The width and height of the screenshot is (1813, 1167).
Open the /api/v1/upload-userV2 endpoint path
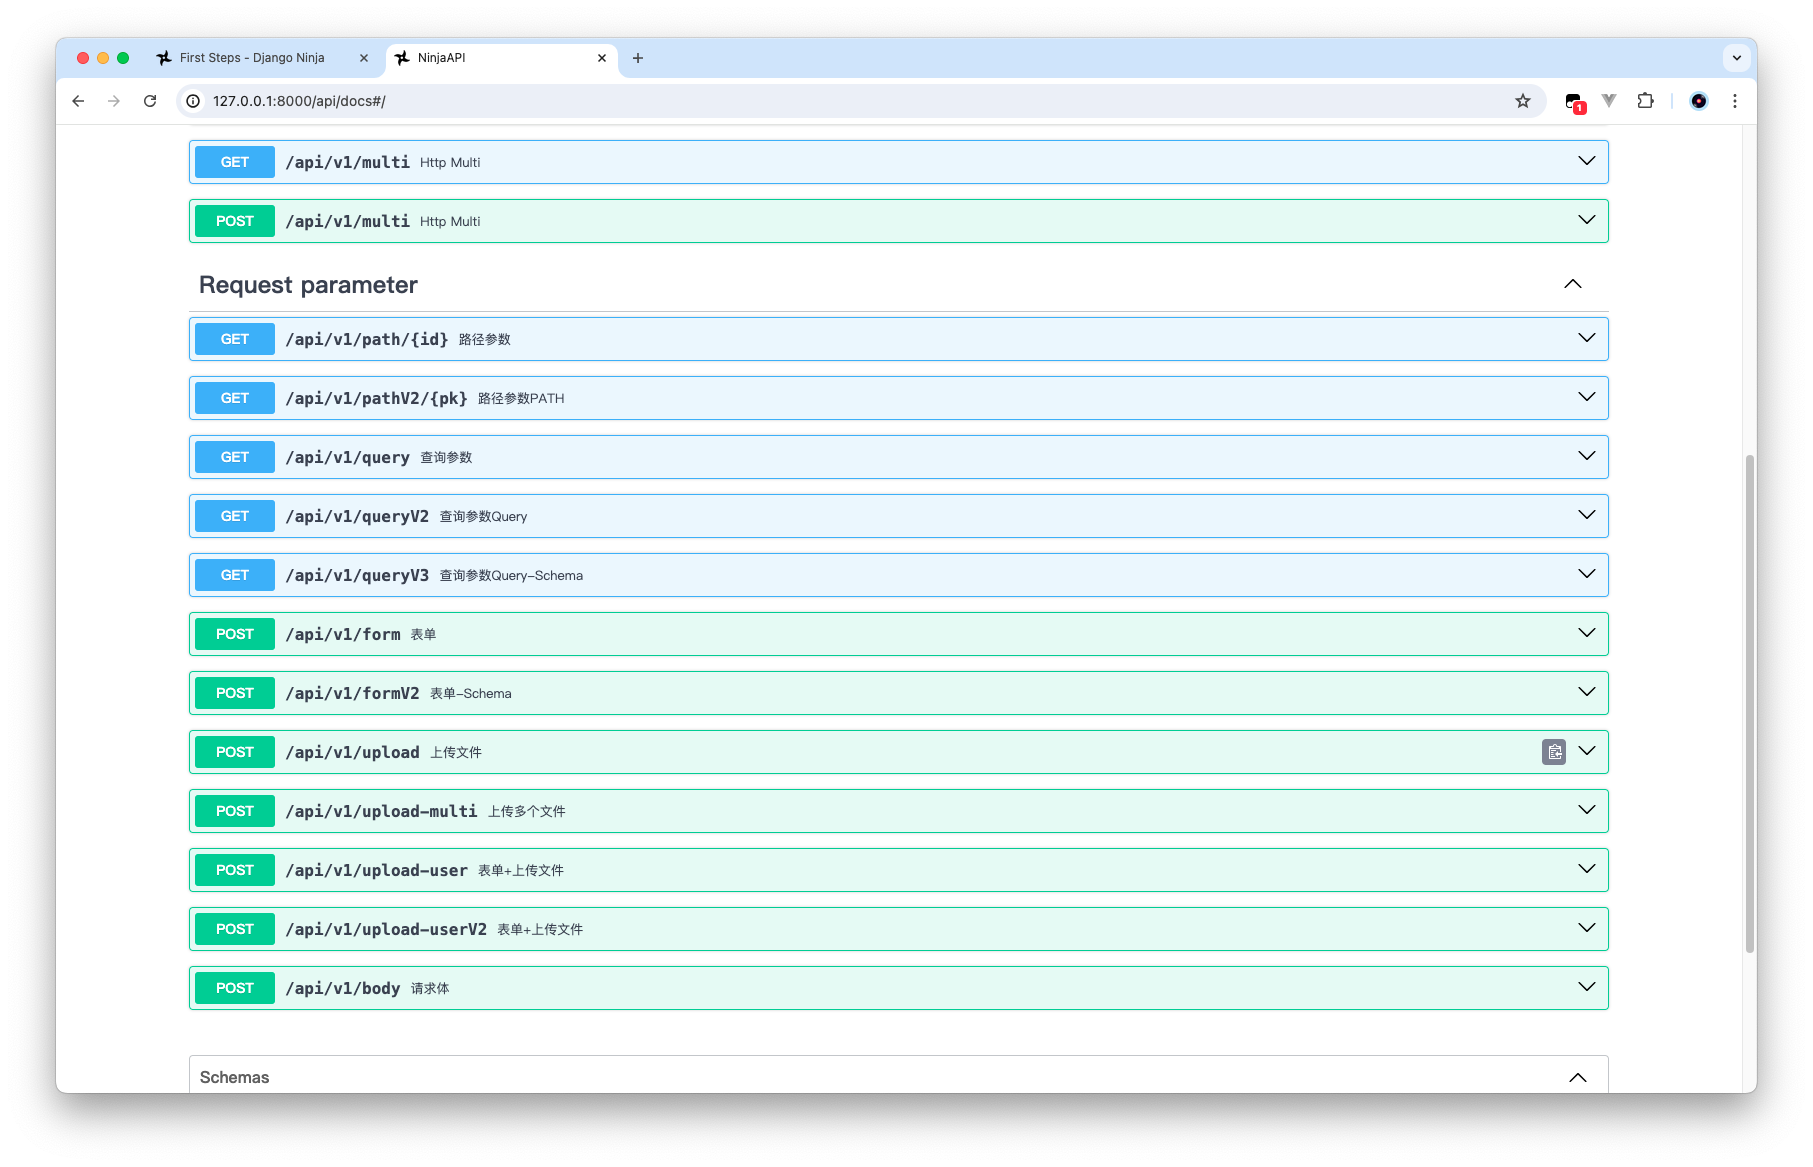[x=386, y=929]
